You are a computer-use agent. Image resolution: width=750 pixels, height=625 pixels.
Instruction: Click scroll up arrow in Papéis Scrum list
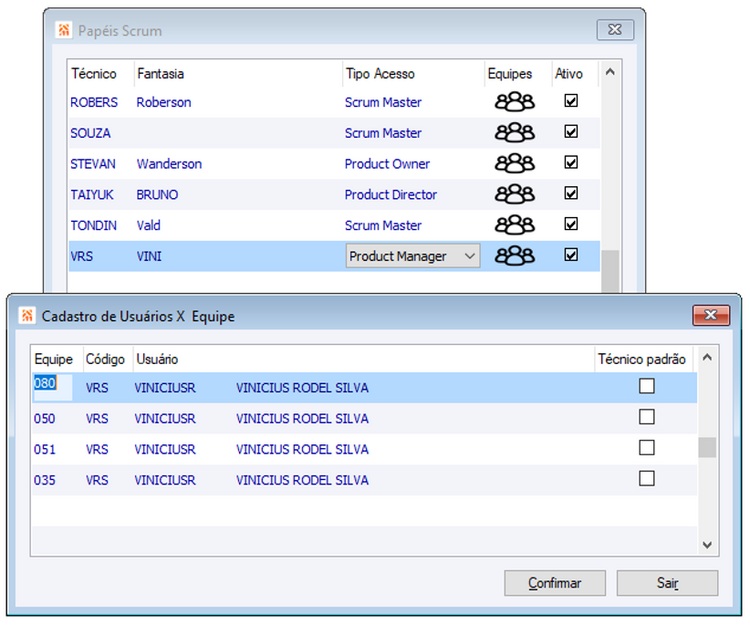click(x=610, y=72)
